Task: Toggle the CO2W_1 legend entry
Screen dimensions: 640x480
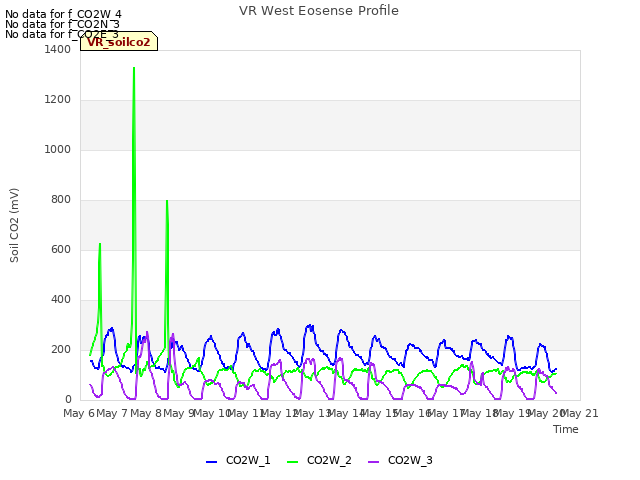Action: [x=238, y=460]
